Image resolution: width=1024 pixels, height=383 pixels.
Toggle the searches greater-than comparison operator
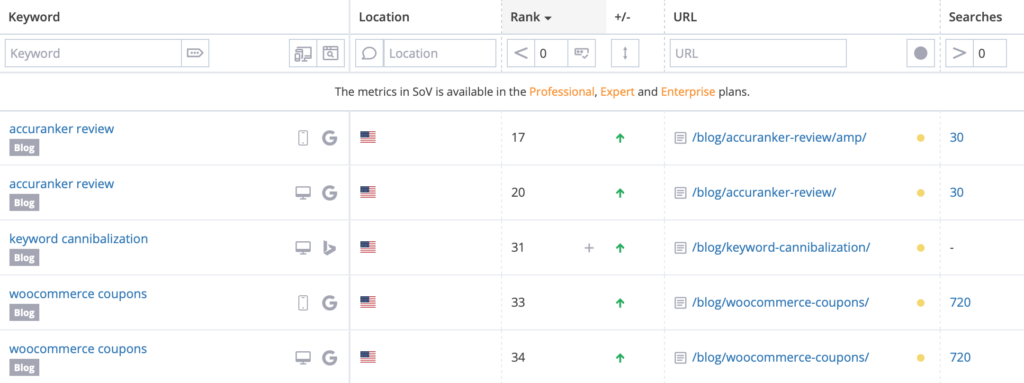click(x=959, y=54)
